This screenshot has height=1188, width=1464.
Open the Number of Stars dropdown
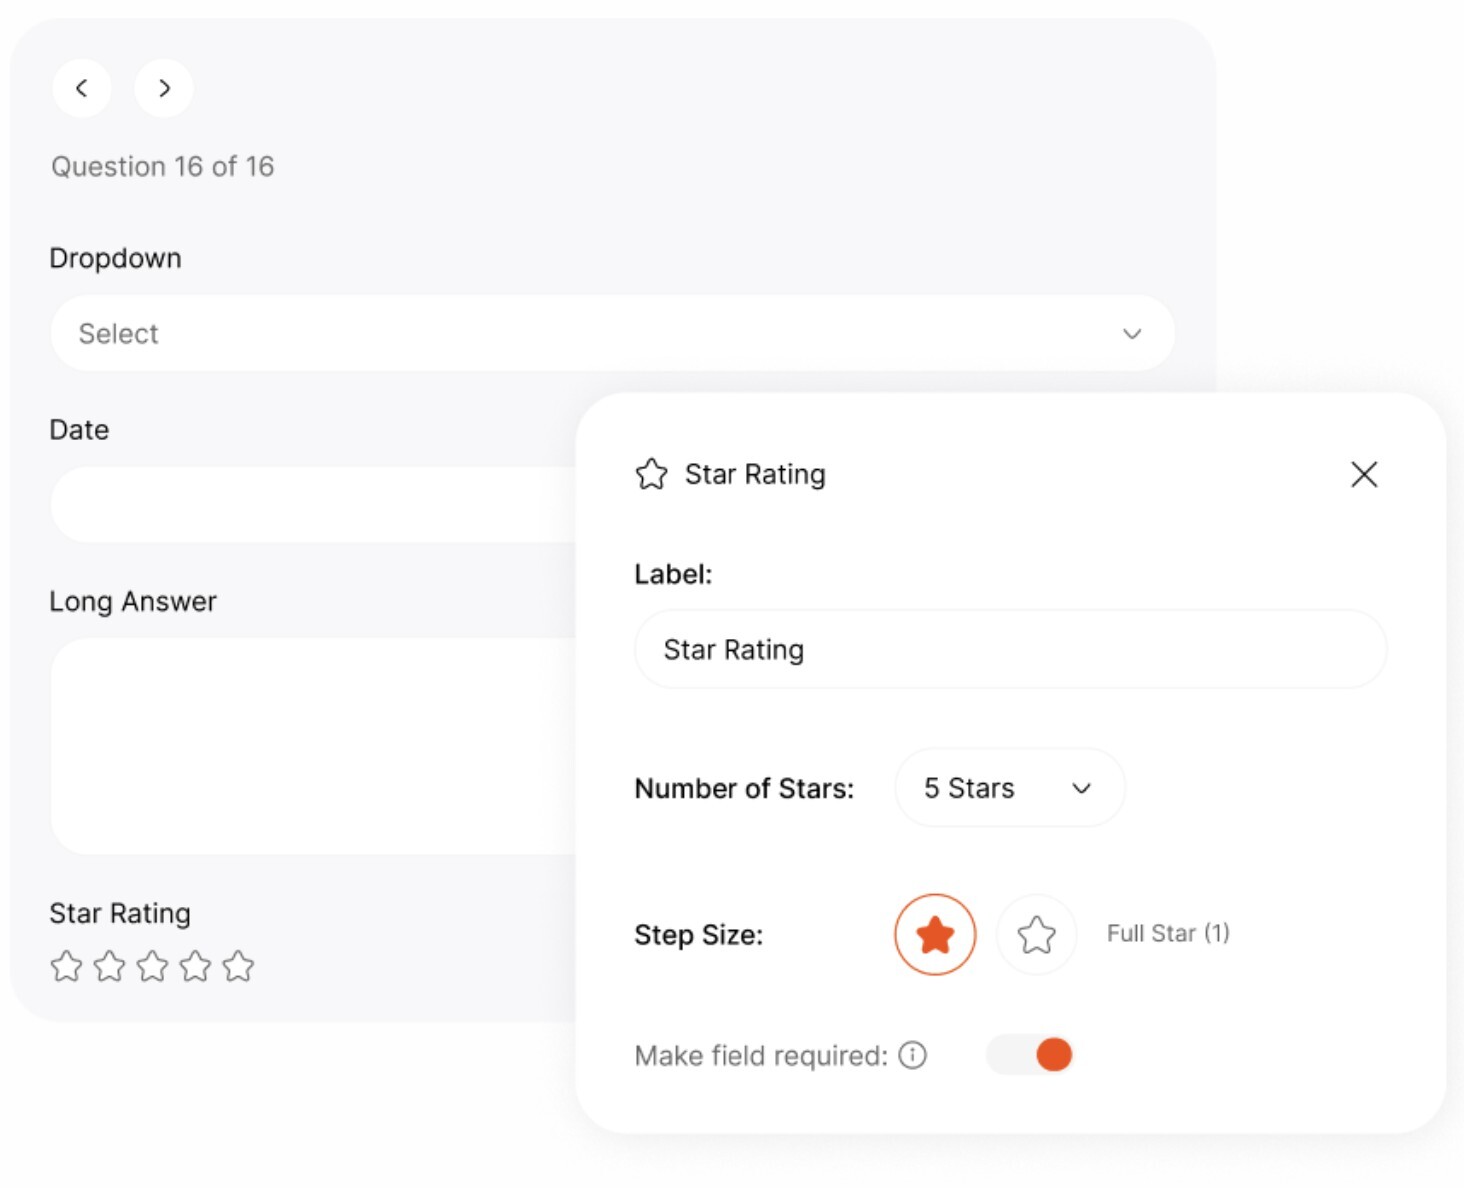tap(1008, 788)
